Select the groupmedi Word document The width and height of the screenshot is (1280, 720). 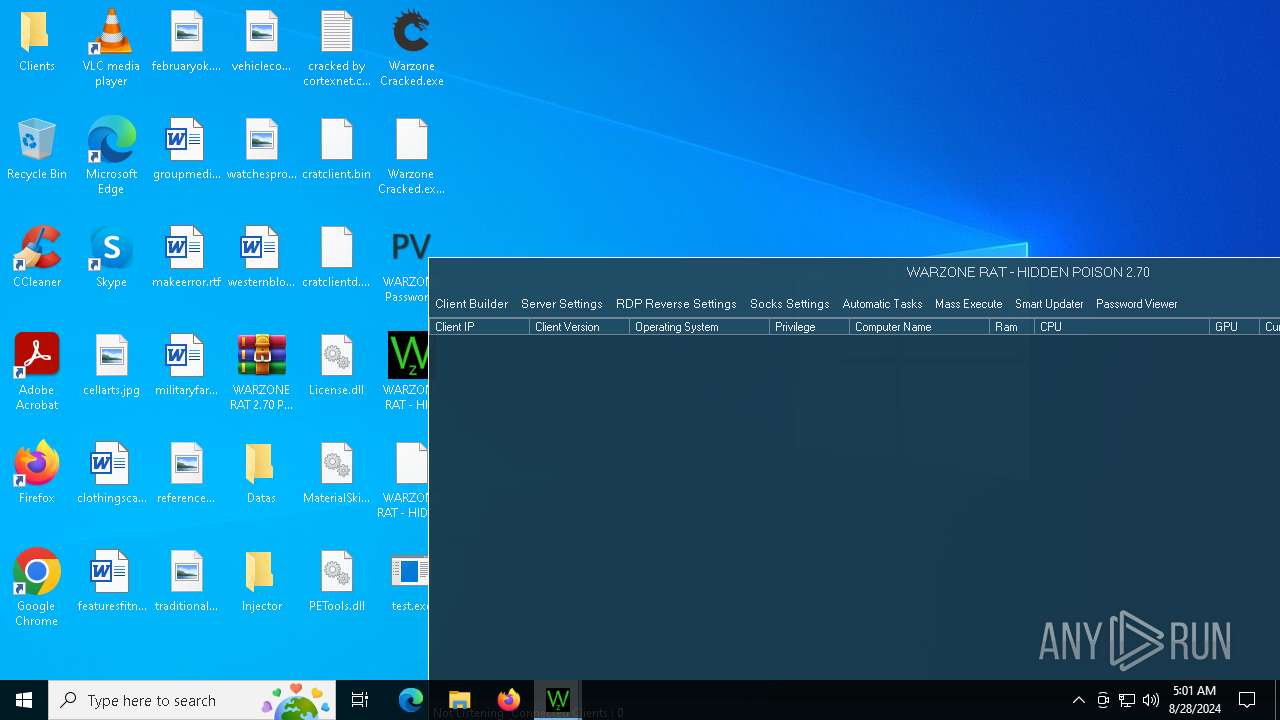(186, 150)
